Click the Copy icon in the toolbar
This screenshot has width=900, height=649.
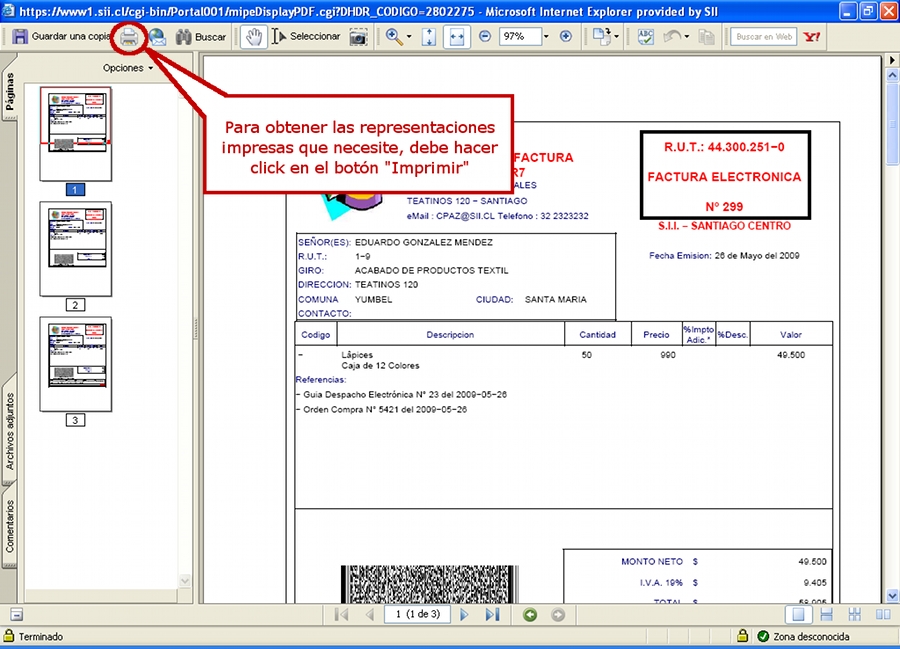[707, 37]
